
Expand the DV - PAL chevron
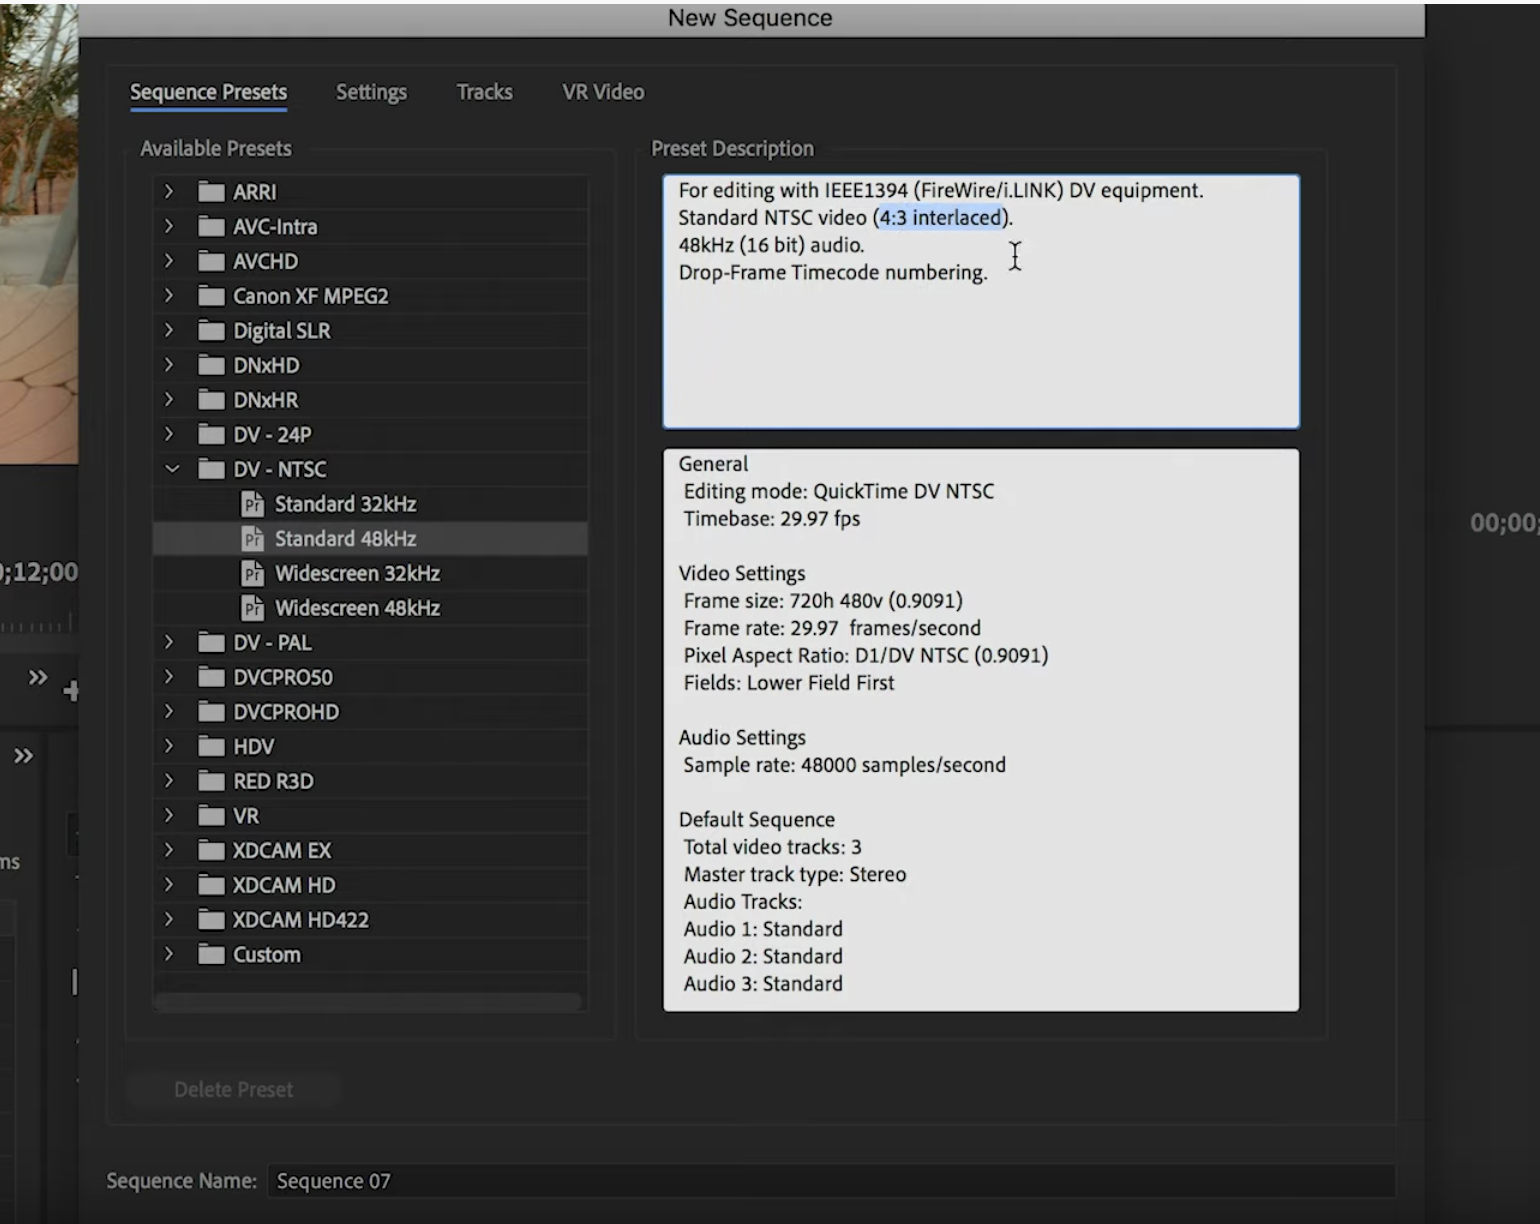pos(169,642)
